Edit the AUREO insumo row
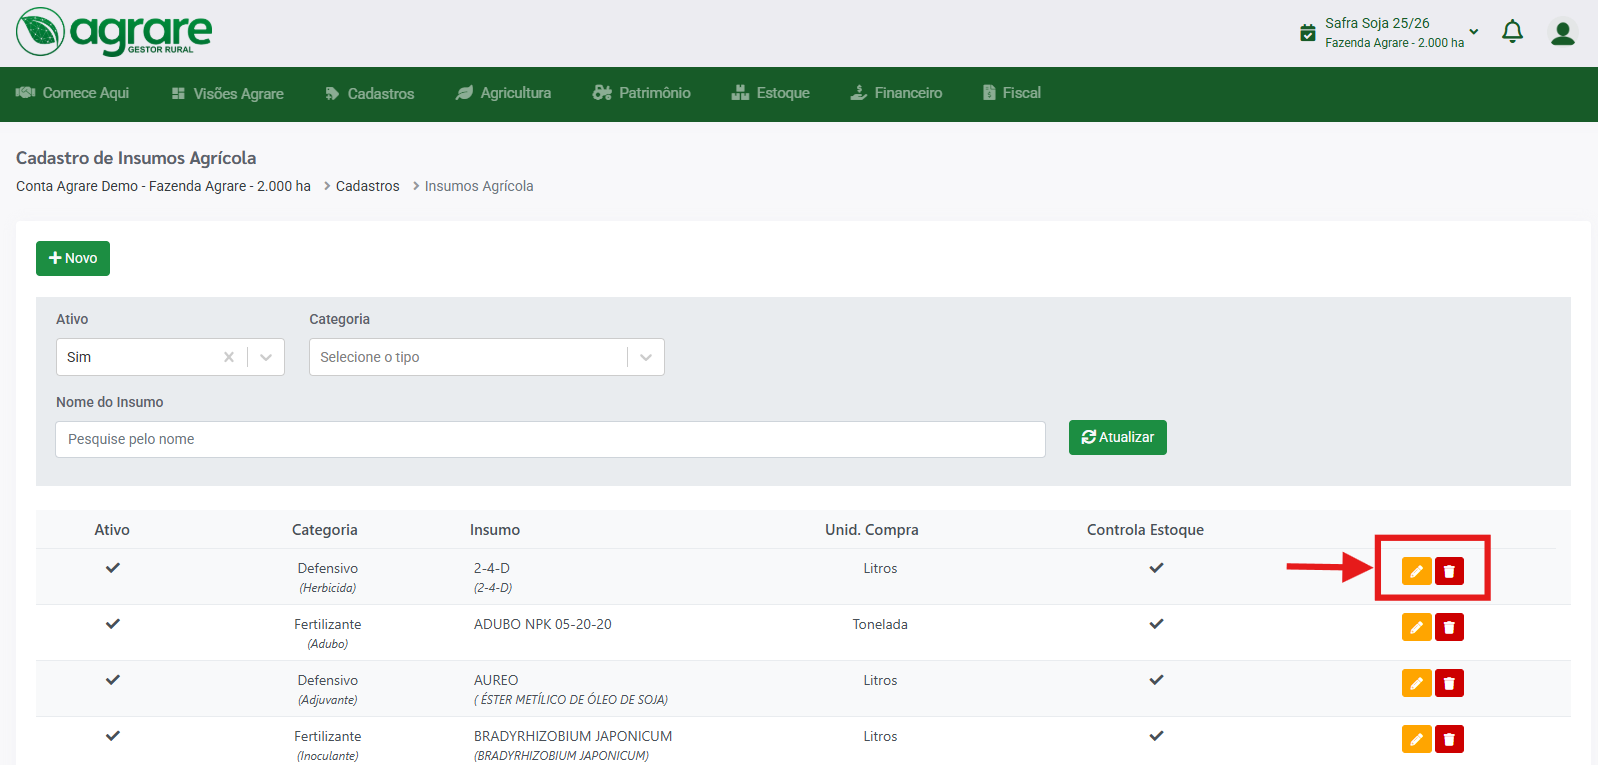1598x765 pixels. point(1416,683)
